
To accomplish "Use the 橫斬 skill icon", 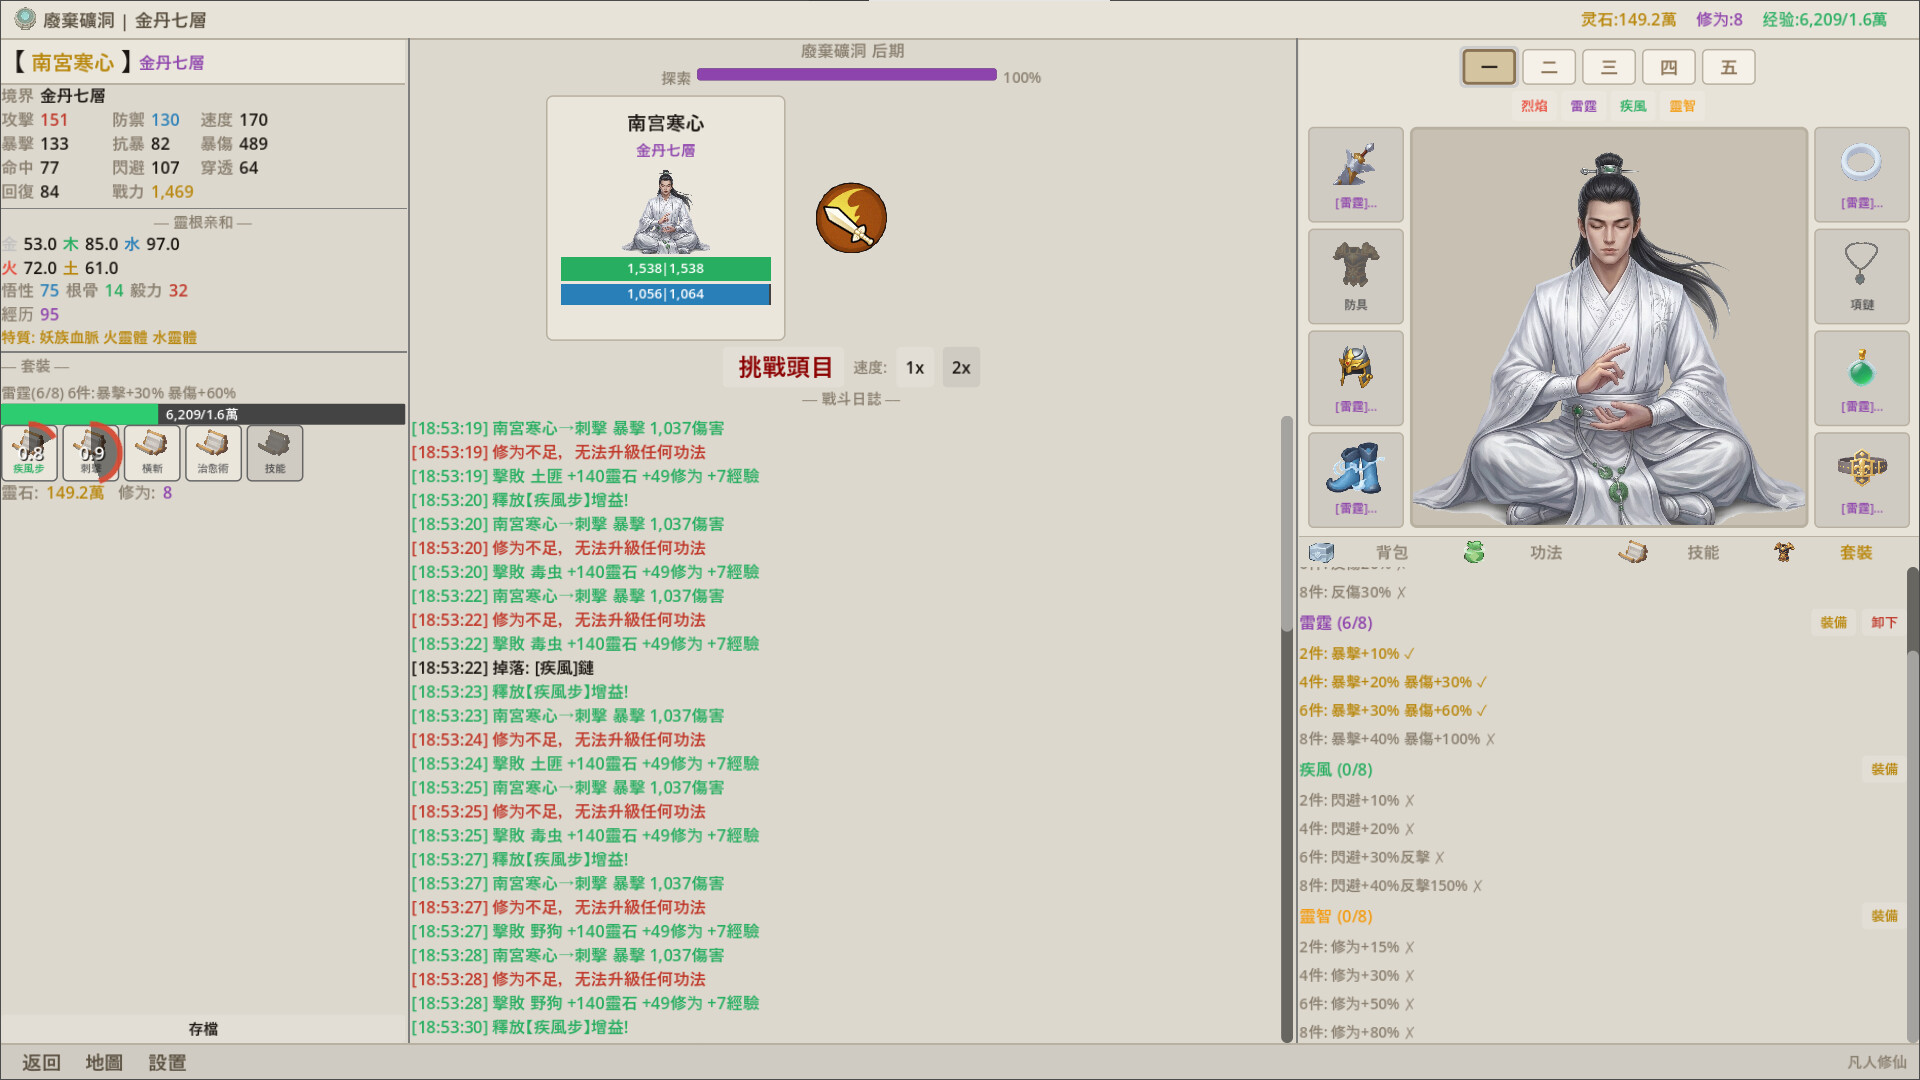I will [152, 452].
